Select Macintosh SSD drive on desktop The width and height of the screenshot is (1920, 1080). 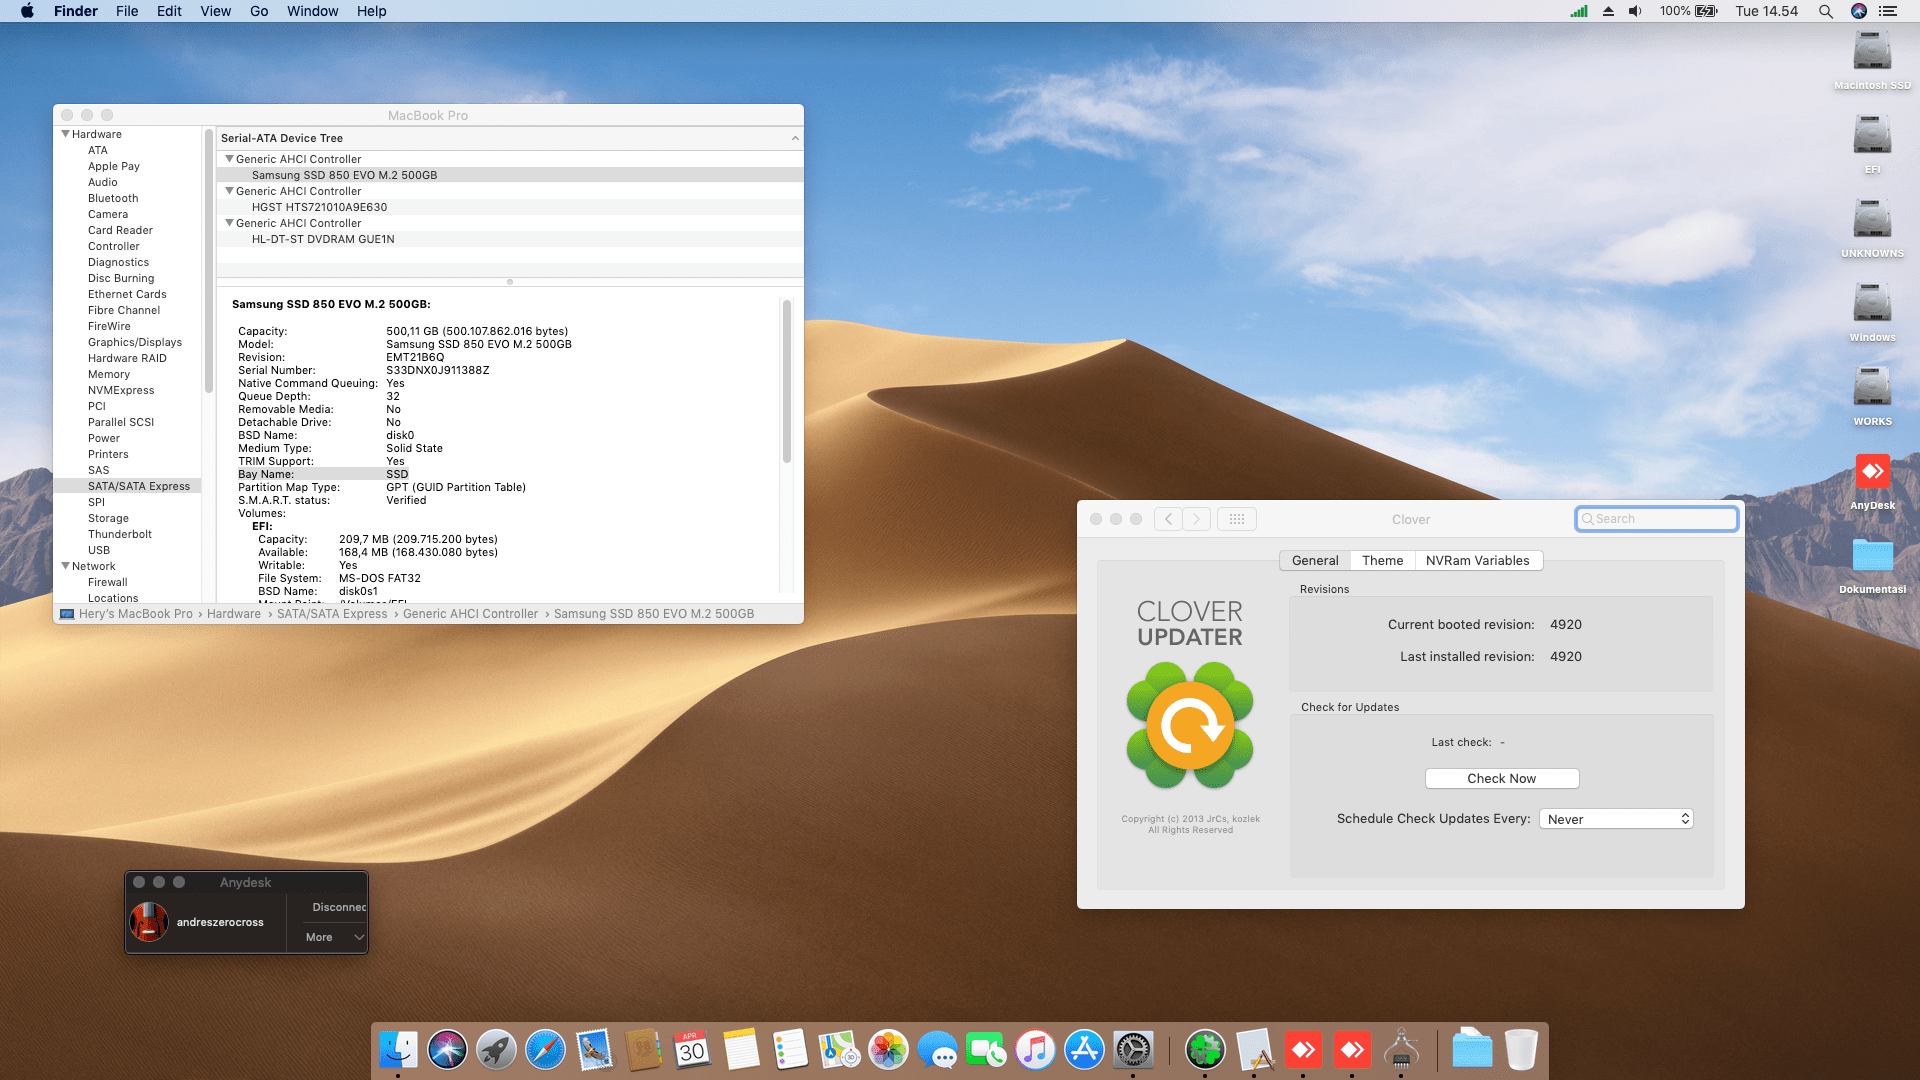(x=1872, y=61)
